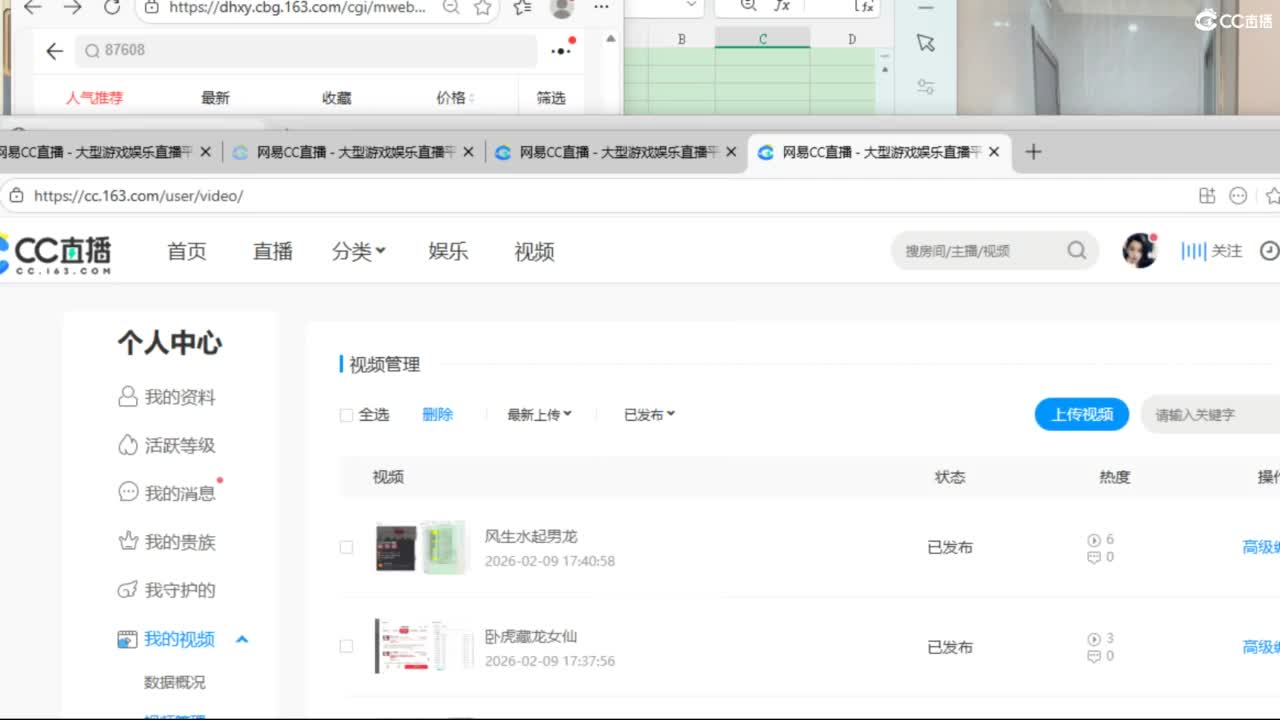
Task: Click the back arrow beside 87608 search
Action: point(55,51)
